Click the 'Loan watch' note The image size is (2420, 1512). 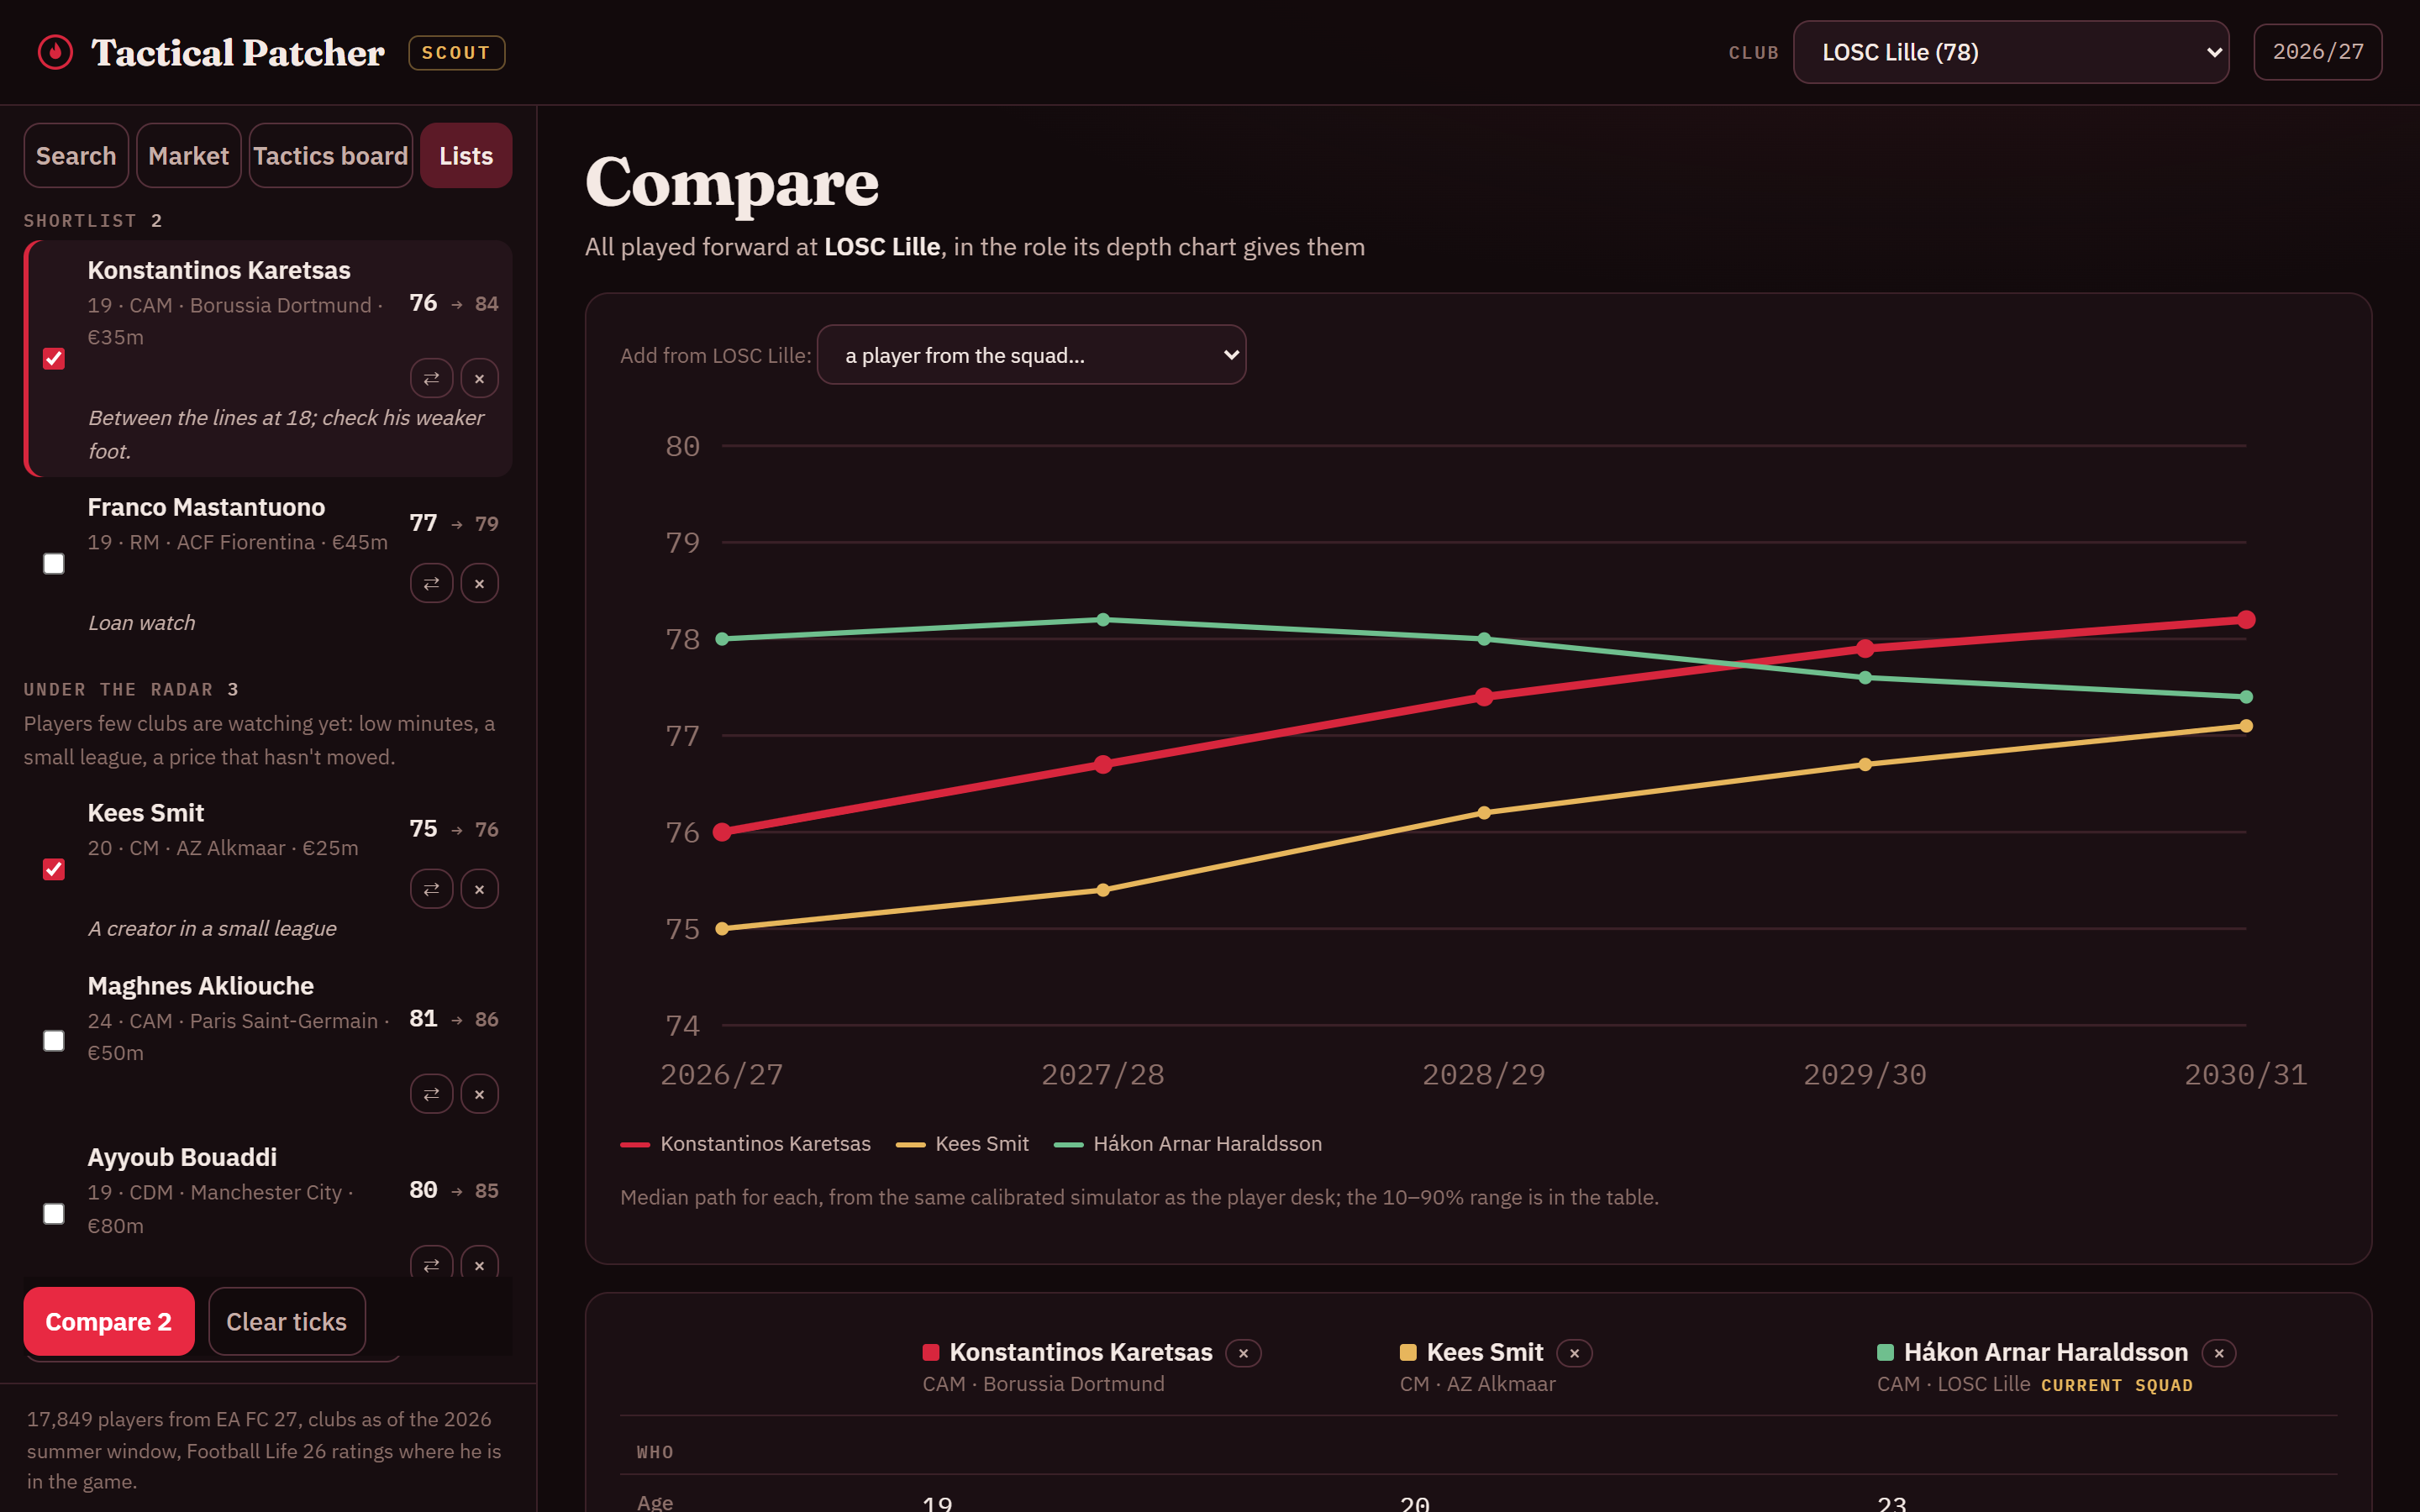(x=142, y=622)
